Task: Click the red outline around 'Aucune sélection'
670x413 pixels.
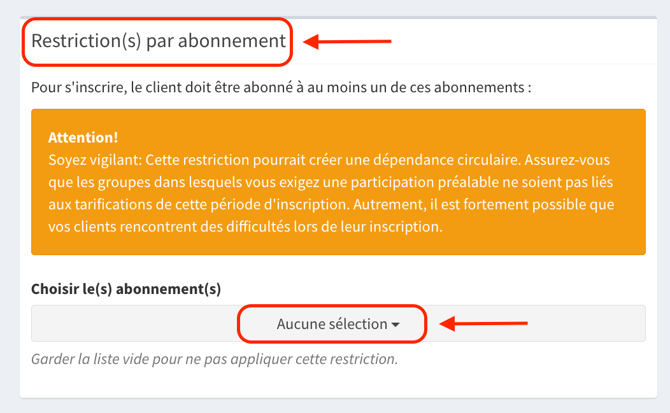Action: [332, 307]
